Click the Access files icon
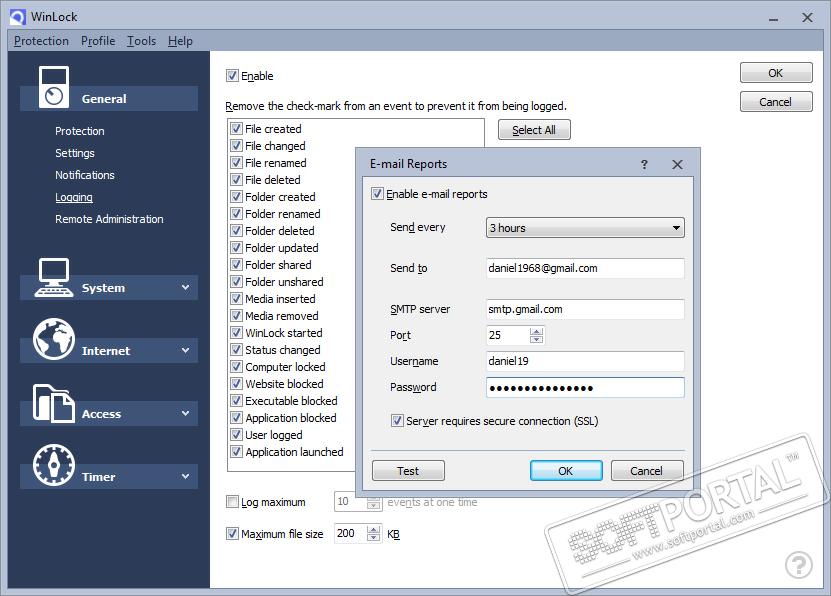 point(54,403)
